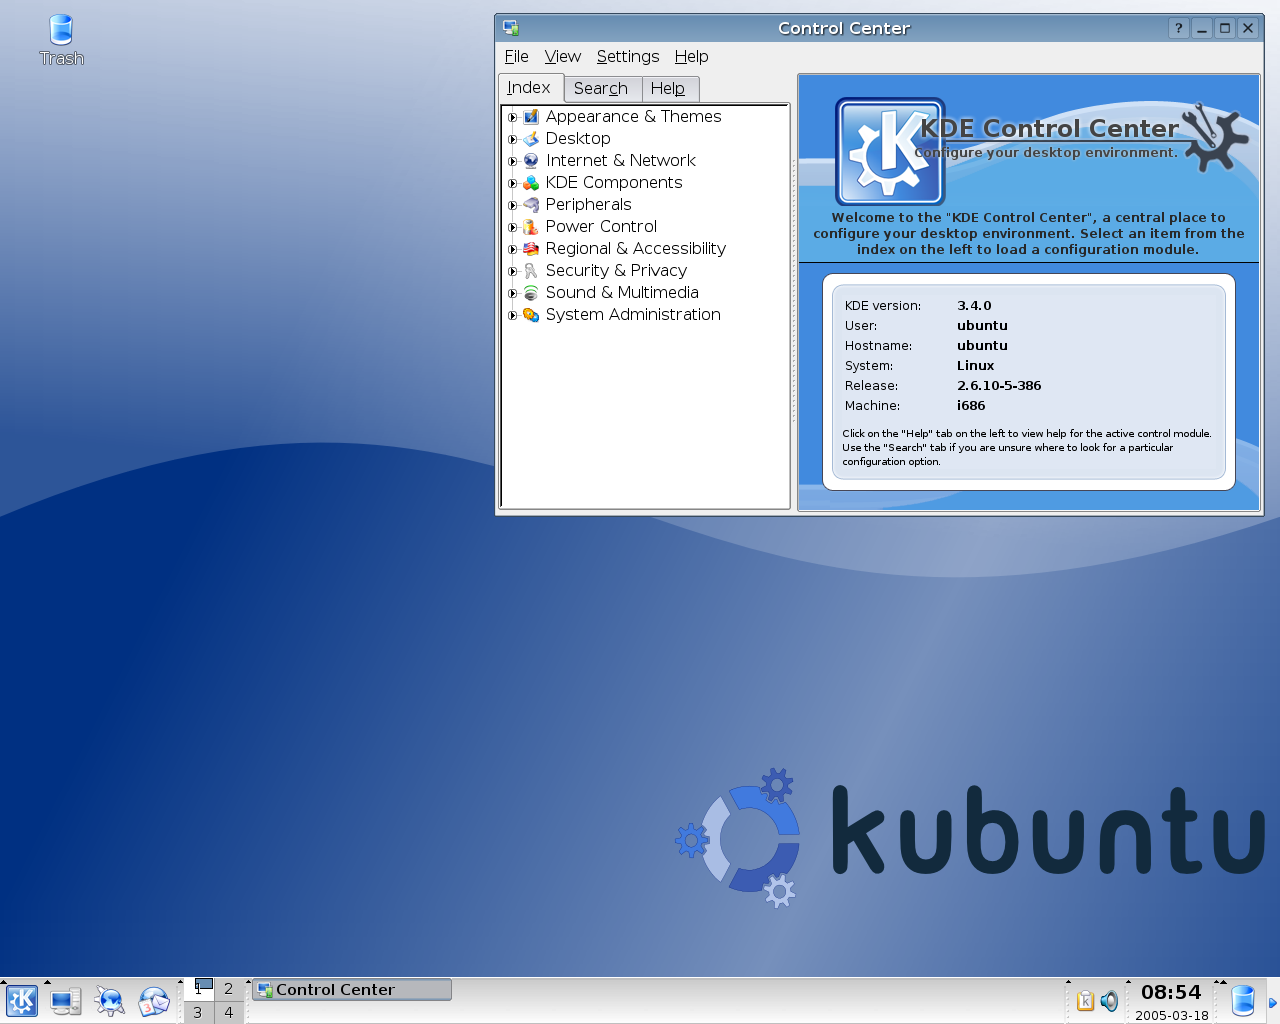This screenshot has height=1024, width=1280.
Task: Open the window menu icon in Control Center title bar
Action: tap(511, 28)
